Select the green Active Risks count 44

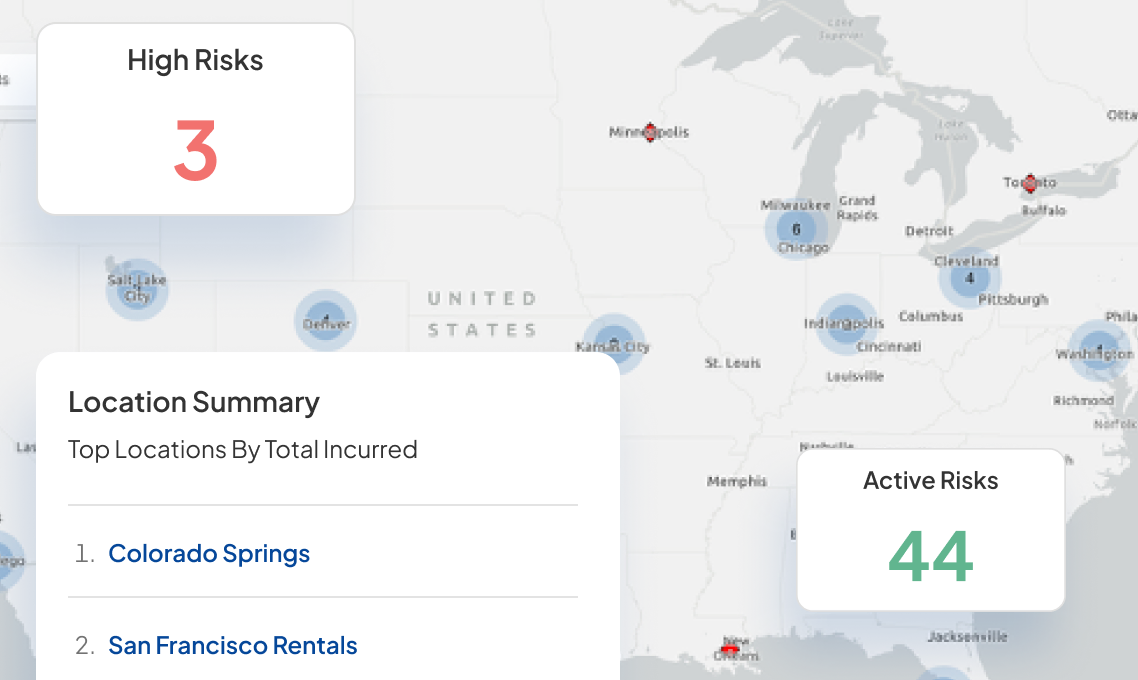(x=931, y=557)
